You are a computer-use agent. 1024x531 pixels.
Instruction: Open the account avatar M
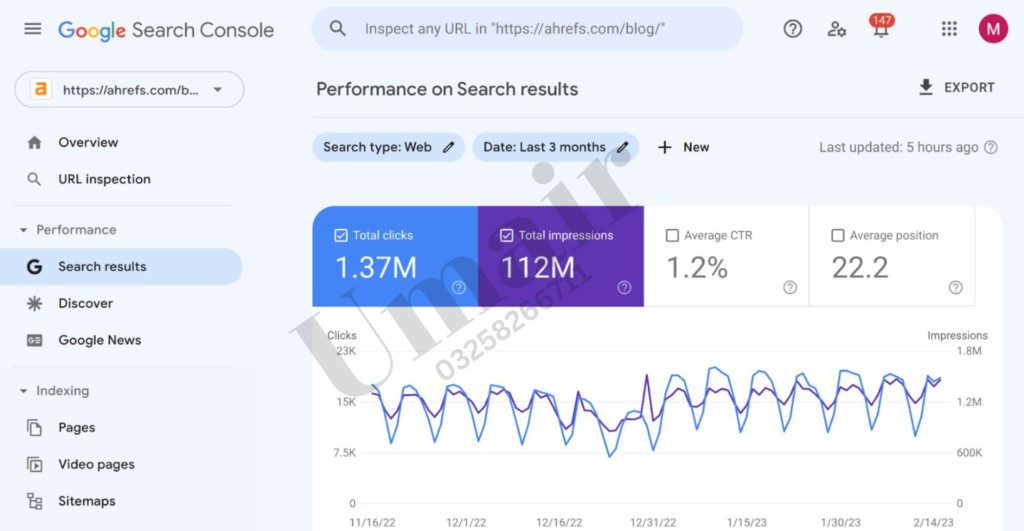pos(993,29)
